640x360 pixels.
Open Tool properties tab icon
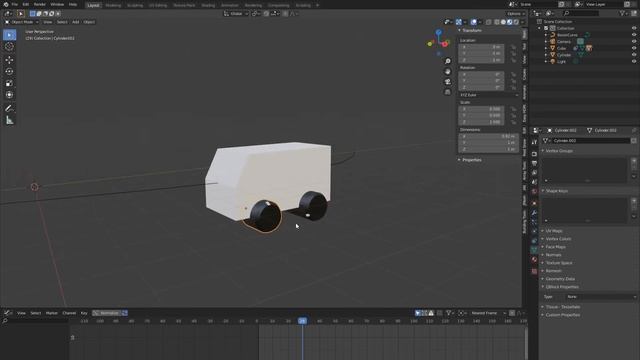coord(534,142)
